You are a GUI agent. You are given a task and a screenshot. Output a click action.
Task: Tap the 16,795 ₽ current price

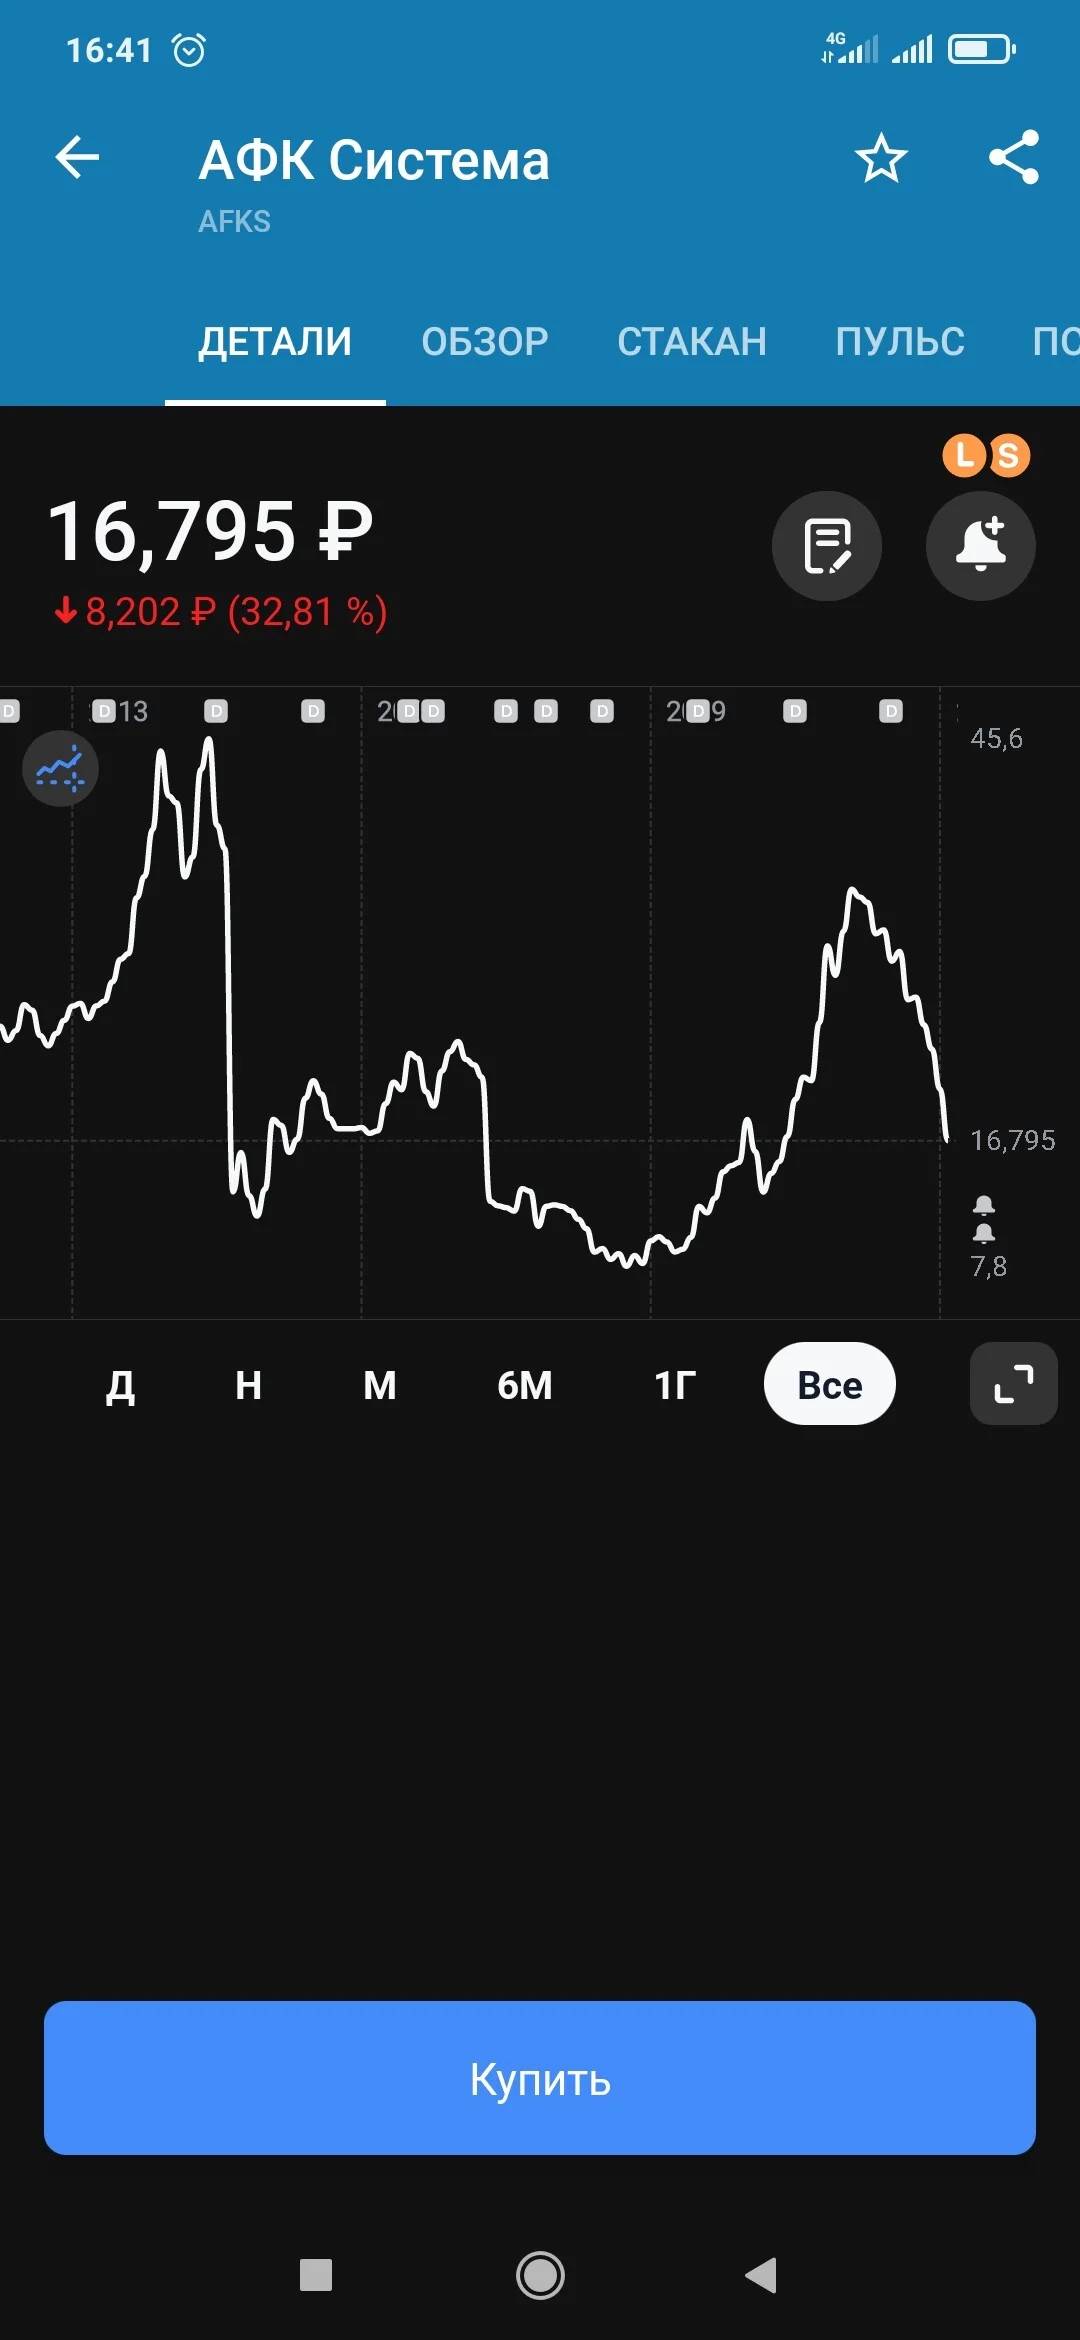210,532
